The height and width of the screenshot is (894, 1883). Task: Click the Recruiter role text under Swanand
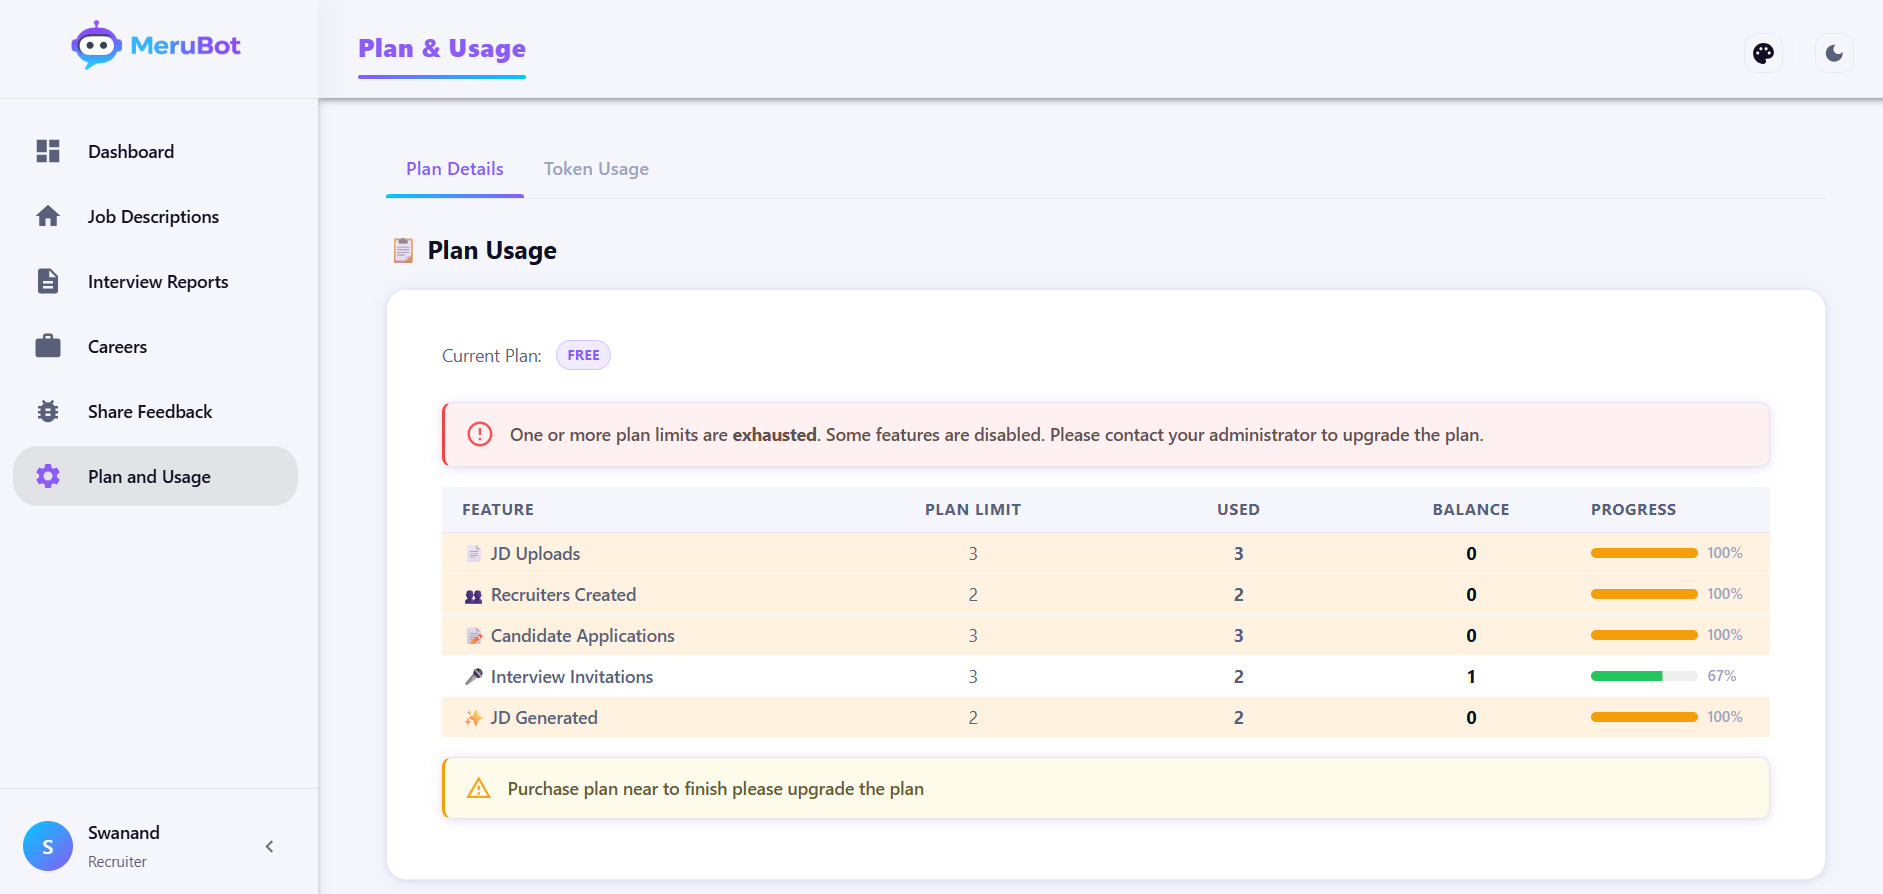tap(117, 861)
